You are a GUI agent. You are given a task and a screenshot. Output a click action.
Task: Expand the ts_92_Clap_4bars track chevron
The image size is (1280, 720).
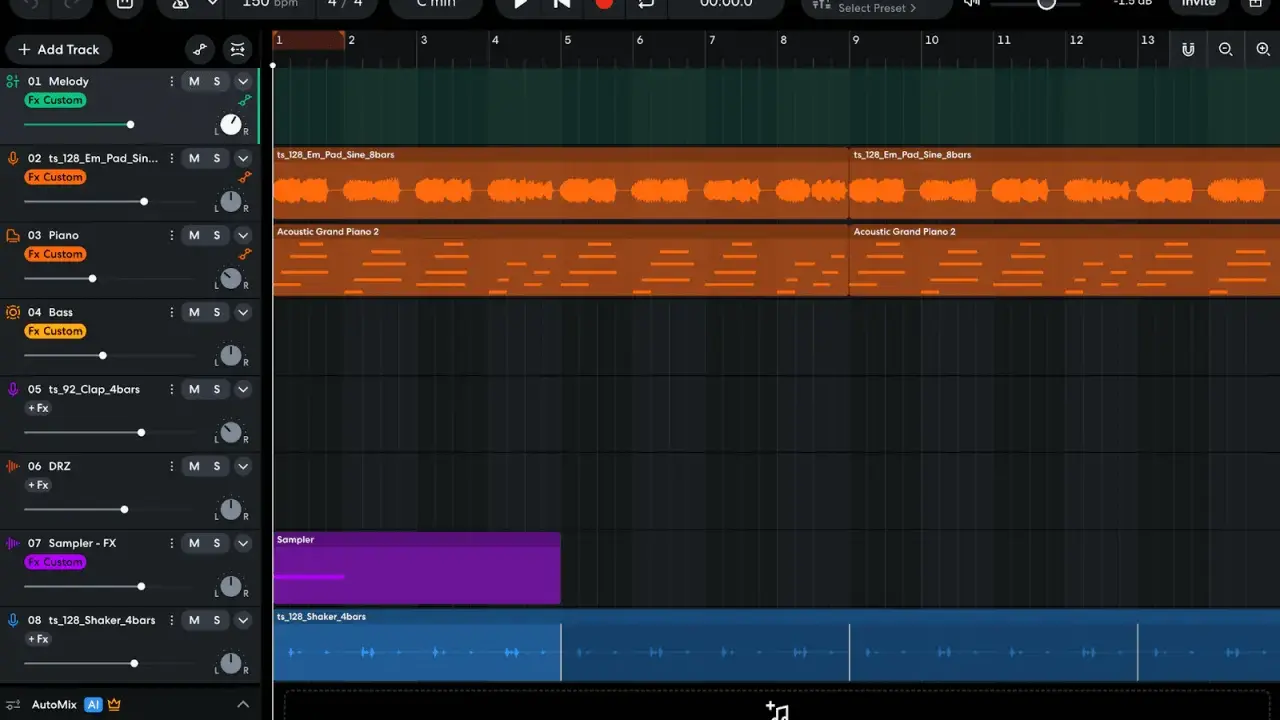coord(243,389)
